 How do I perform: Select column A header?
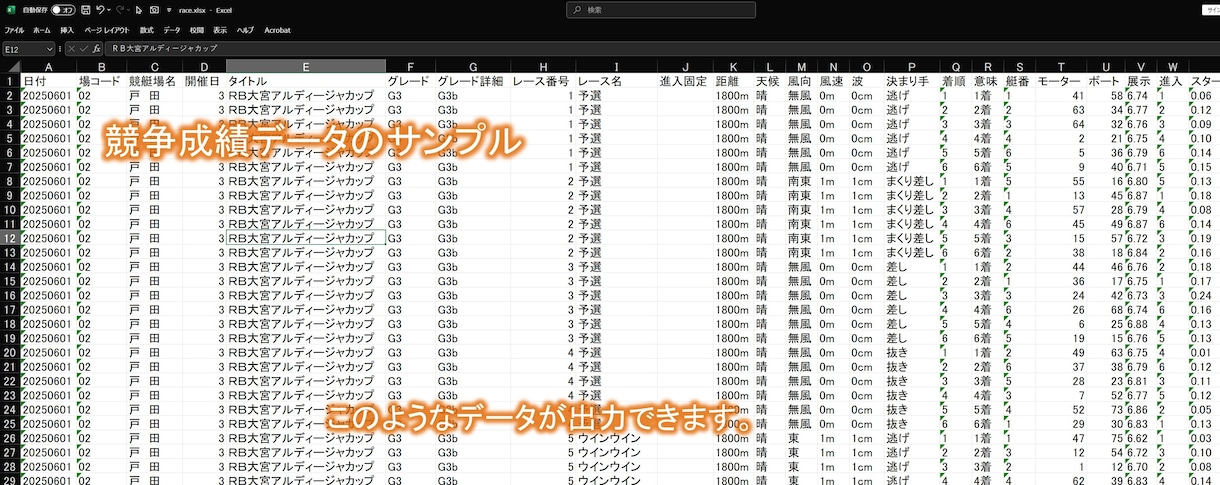[48, 66]
